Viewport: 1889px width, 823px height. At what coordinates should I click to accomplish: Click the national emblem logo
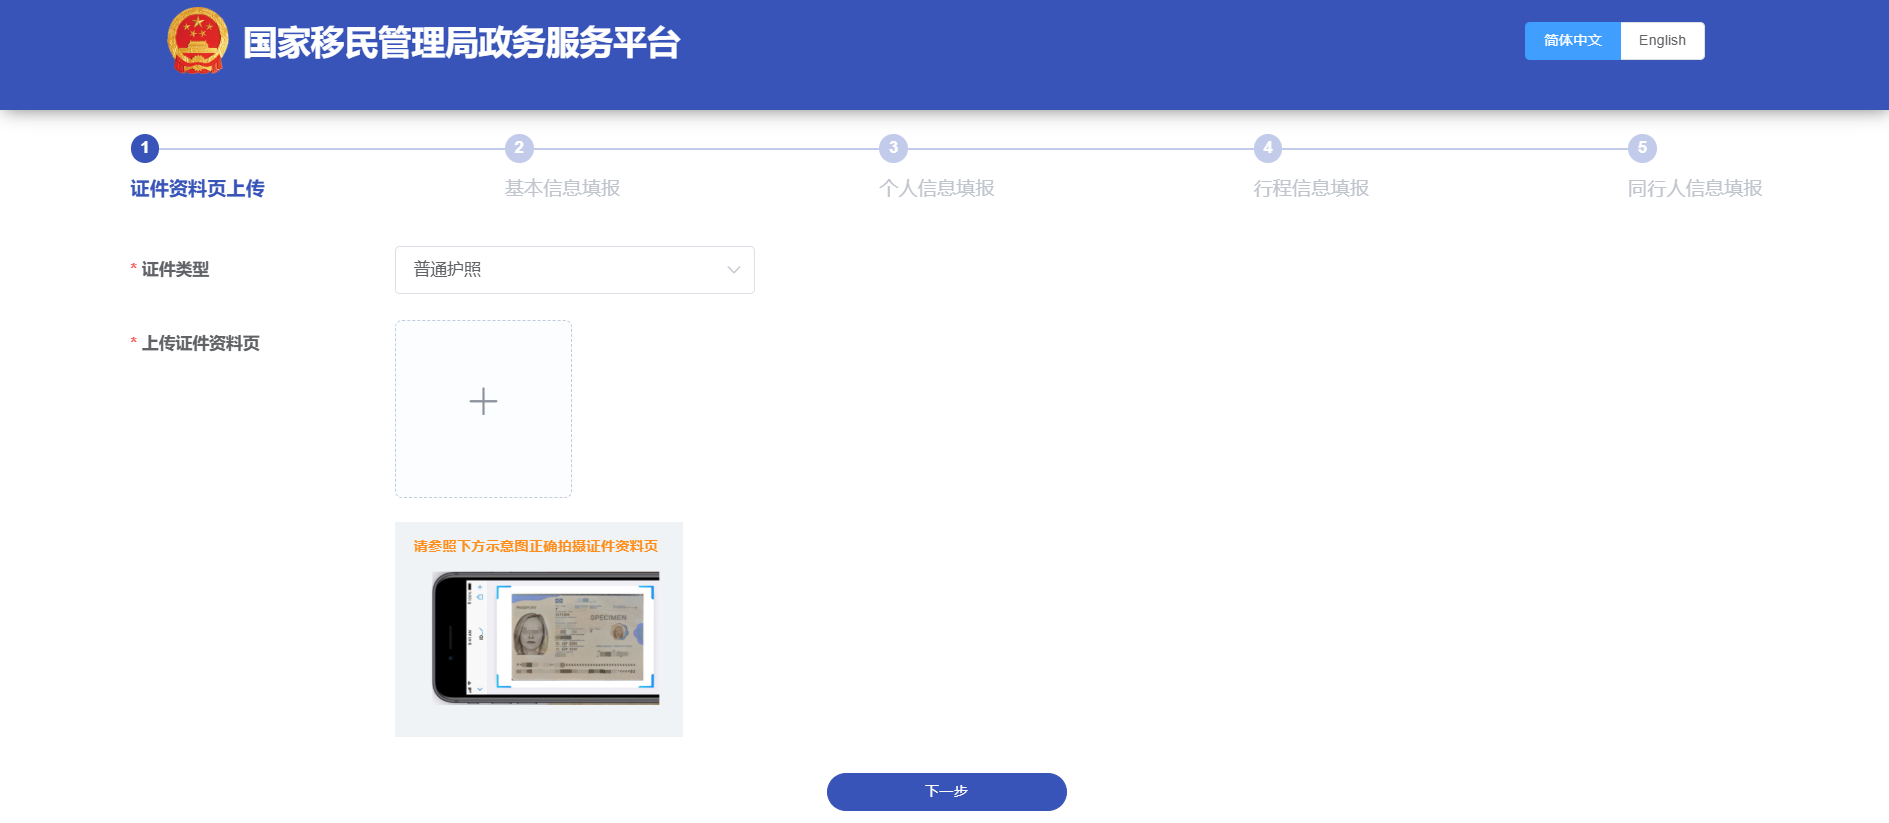pyautogui.click(x=198, y=41)
